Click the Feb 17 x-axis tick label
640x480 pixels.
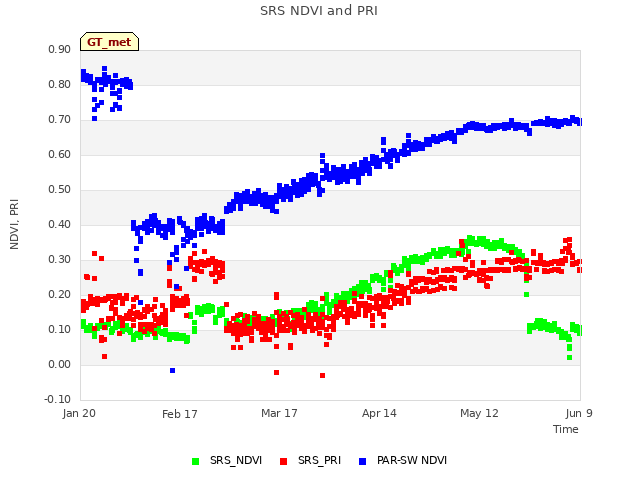[180, 414]
